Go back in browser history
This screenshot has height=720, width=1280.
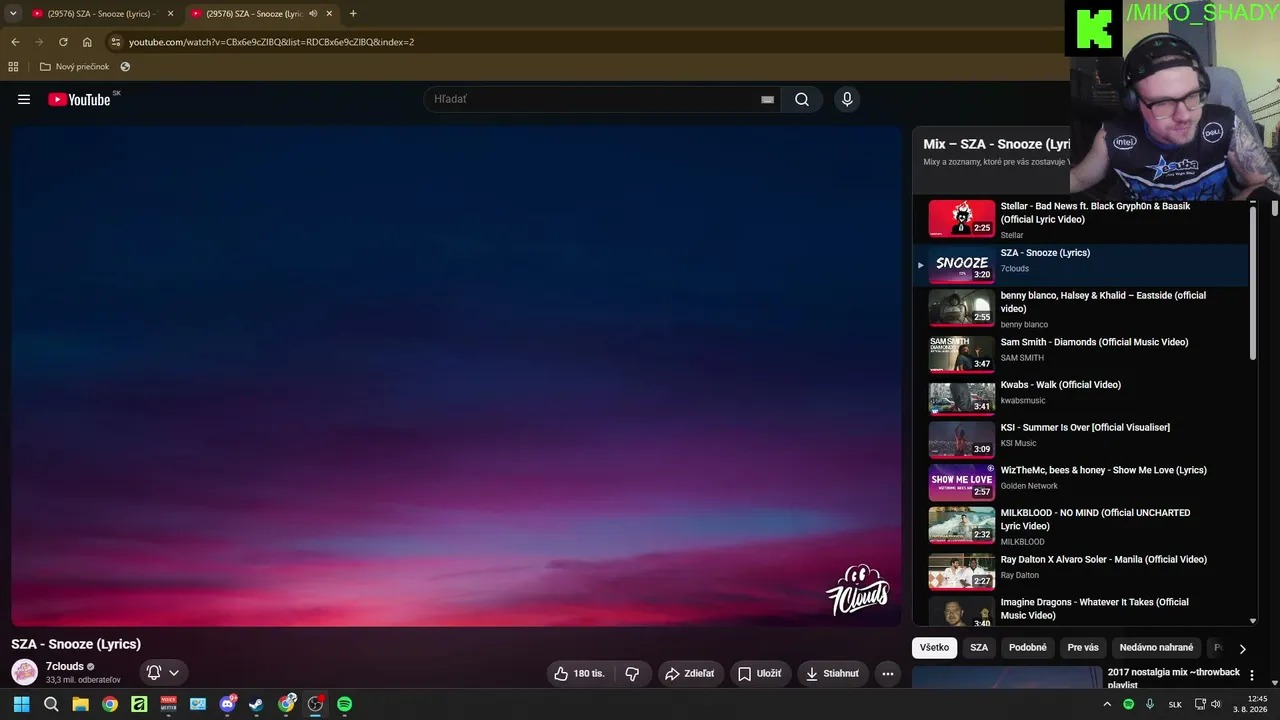[x=15, y=42]
